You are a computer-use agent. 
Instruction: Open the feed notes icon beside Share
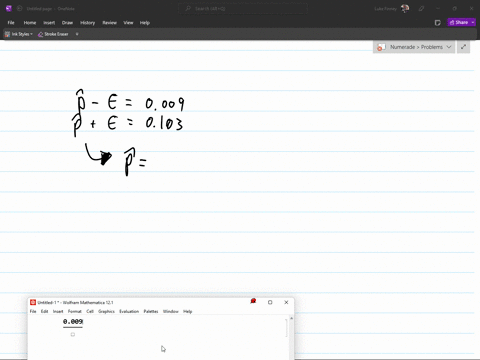[x=438, y=23]
